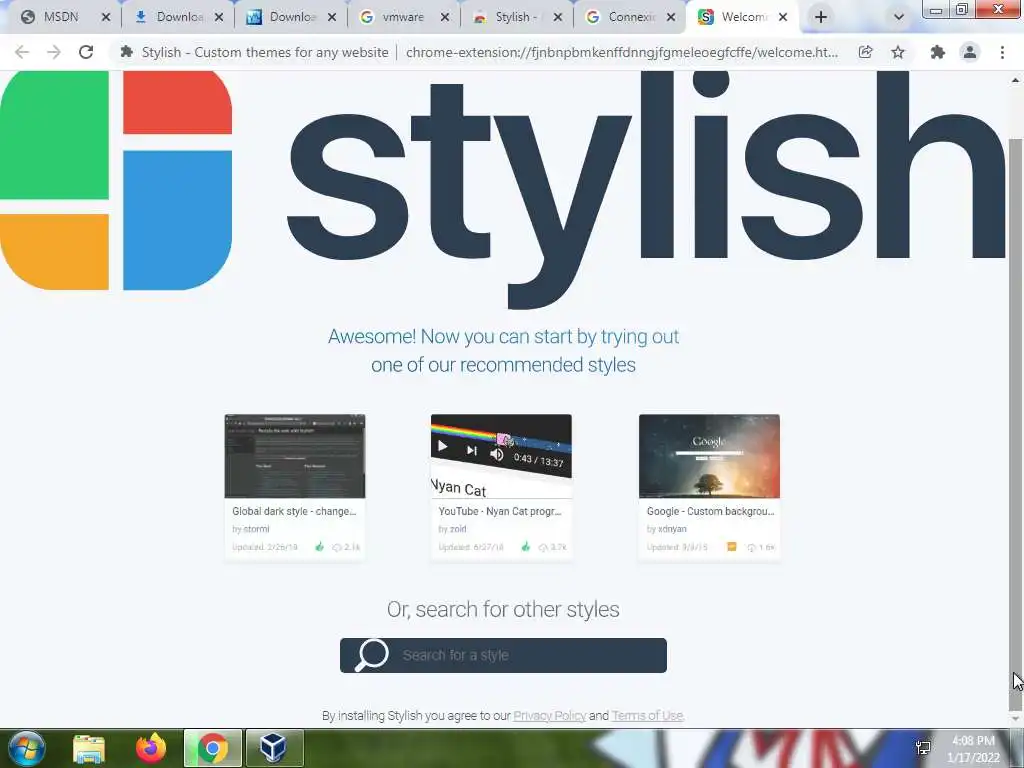Click the install count icon on Nyan Cat style
Viewport: 1024px width, 768px height.
pos(543,547)
